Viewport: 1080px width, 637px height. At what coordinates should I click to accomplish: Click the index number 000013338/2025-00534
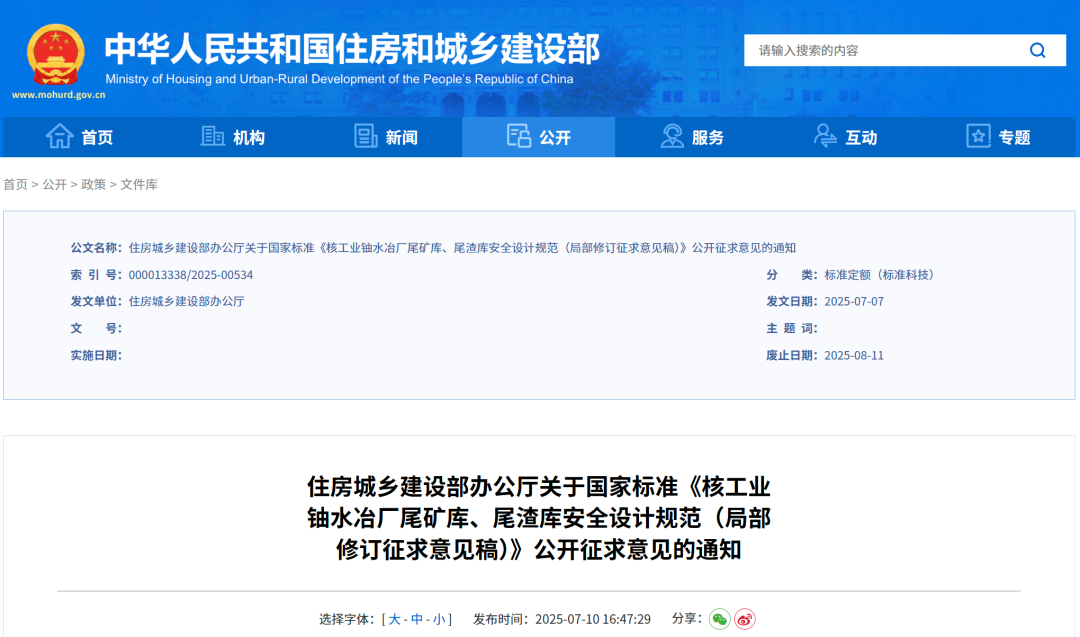[191, 275]
